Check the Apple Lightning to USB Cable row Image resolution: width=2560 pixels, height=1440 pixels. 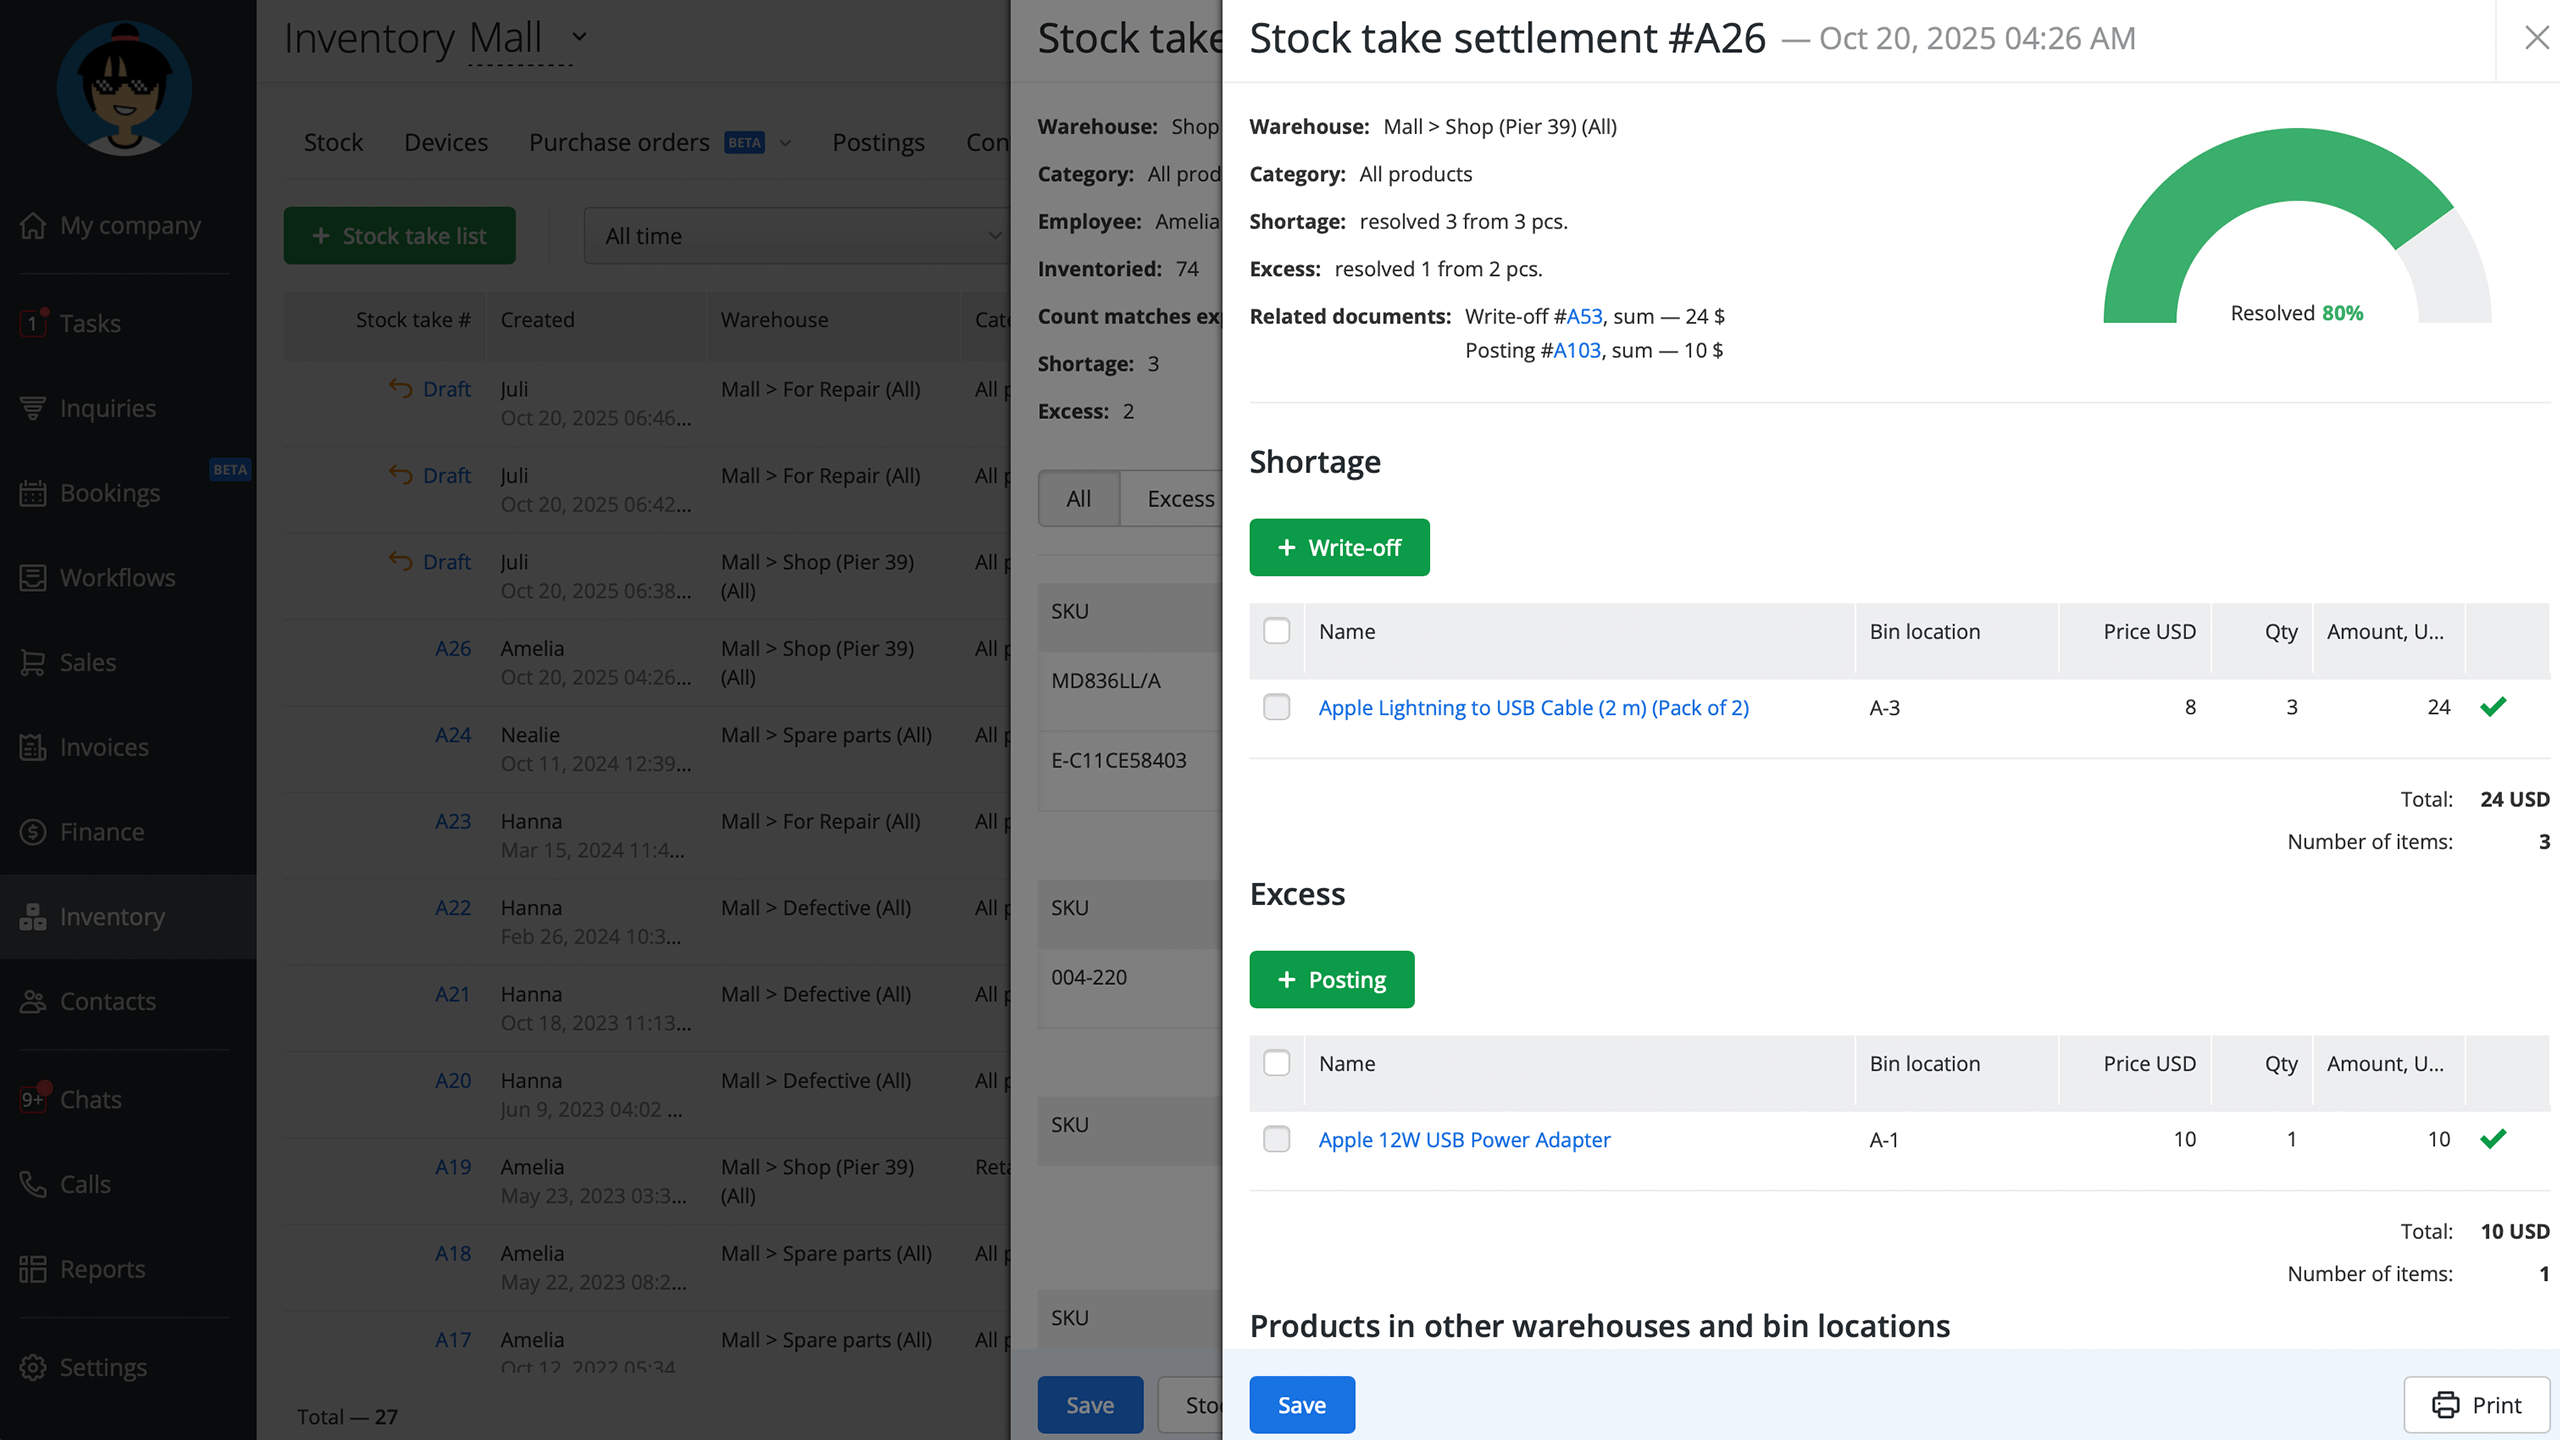coord(1276,707)
